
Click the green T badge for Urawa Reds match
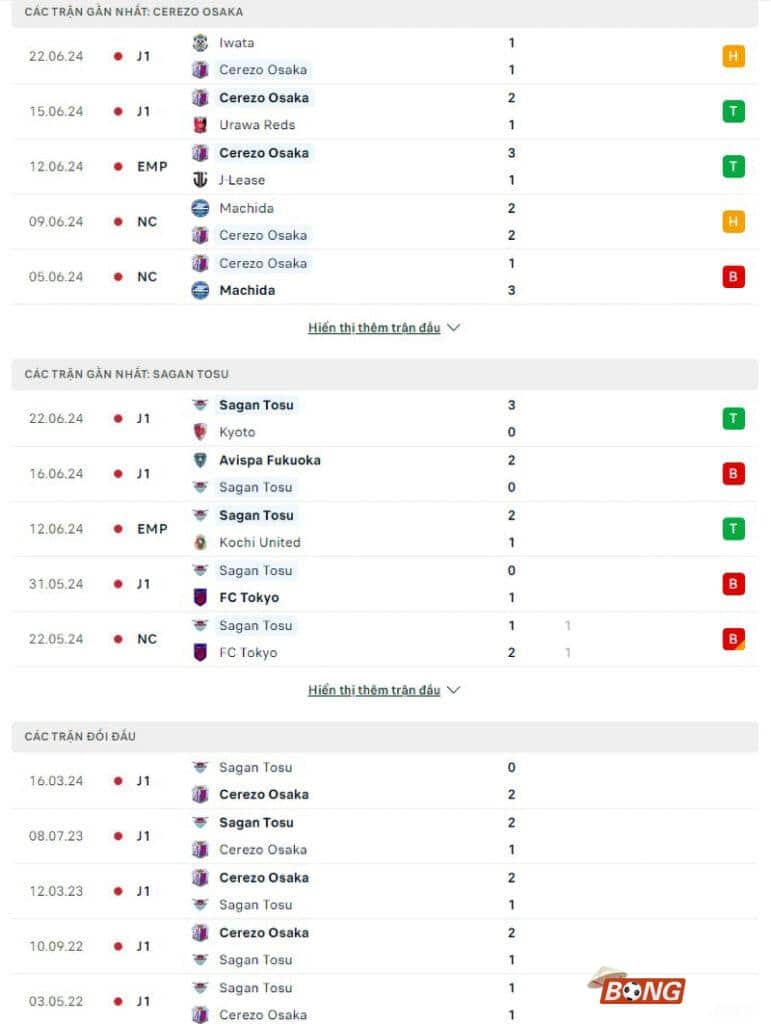point(733,111)
